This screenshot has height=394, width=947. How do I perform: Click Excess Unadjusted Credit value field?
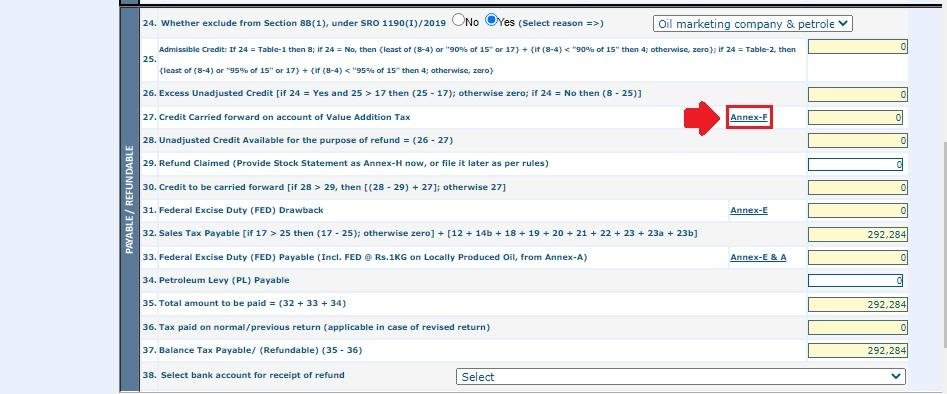coord(858,94)
